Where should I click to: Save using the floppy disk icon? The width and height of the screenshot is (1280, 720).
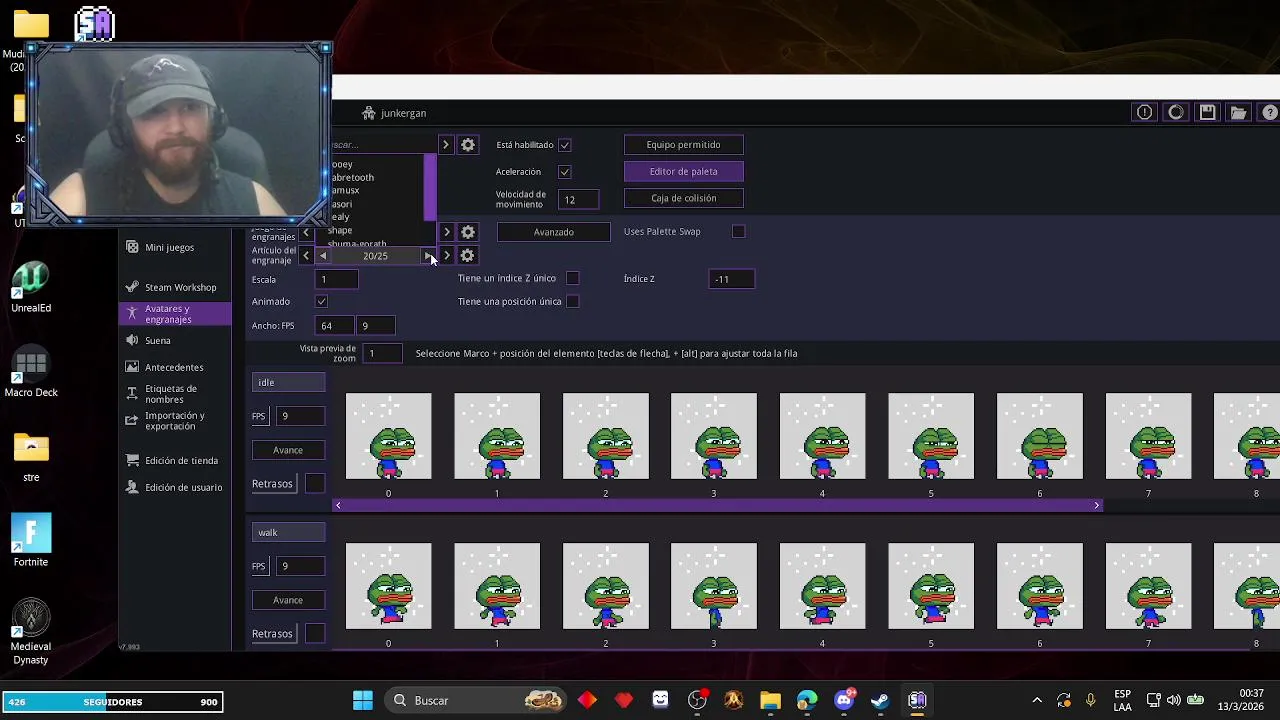tap(1207, 113)
